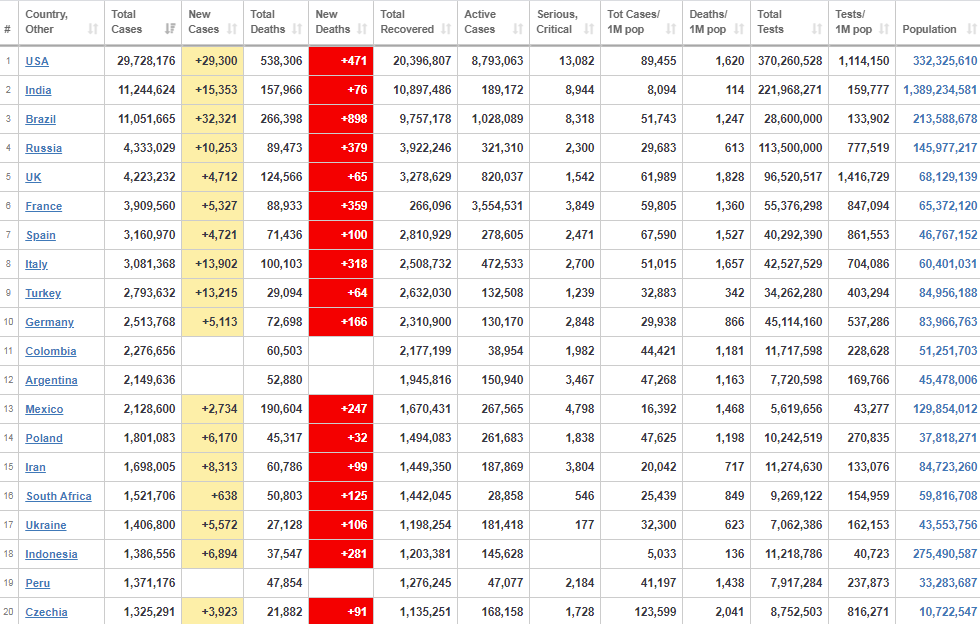The height and width of the screenshot is (624, 980).
Task: Open the Poland country link
Action: click(x=44, y=438)
